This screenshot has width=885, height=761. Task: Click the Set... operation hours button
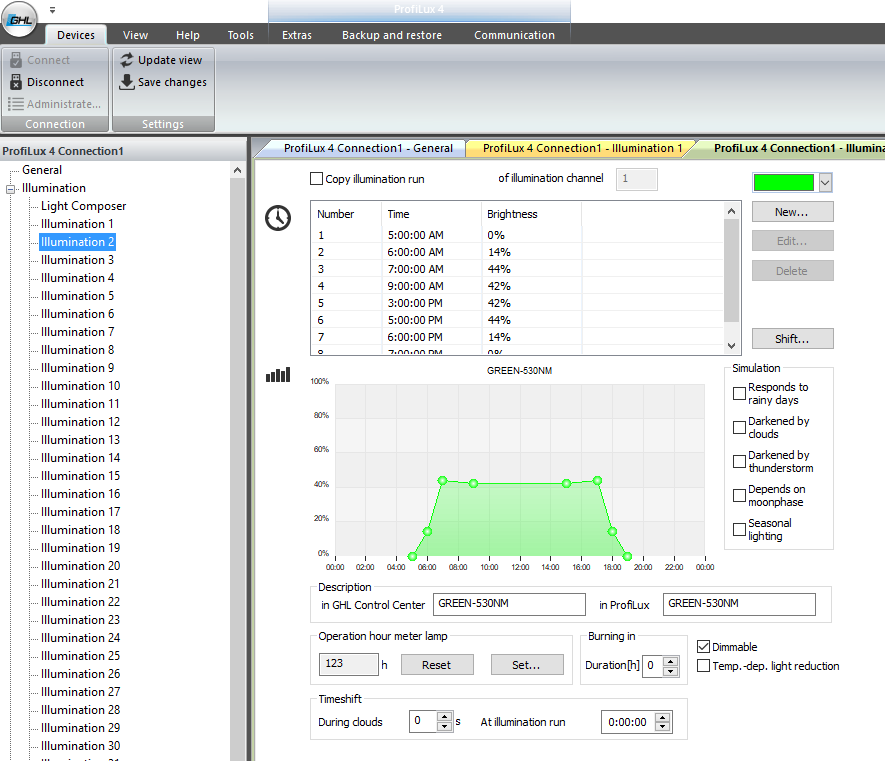[527, 665]
